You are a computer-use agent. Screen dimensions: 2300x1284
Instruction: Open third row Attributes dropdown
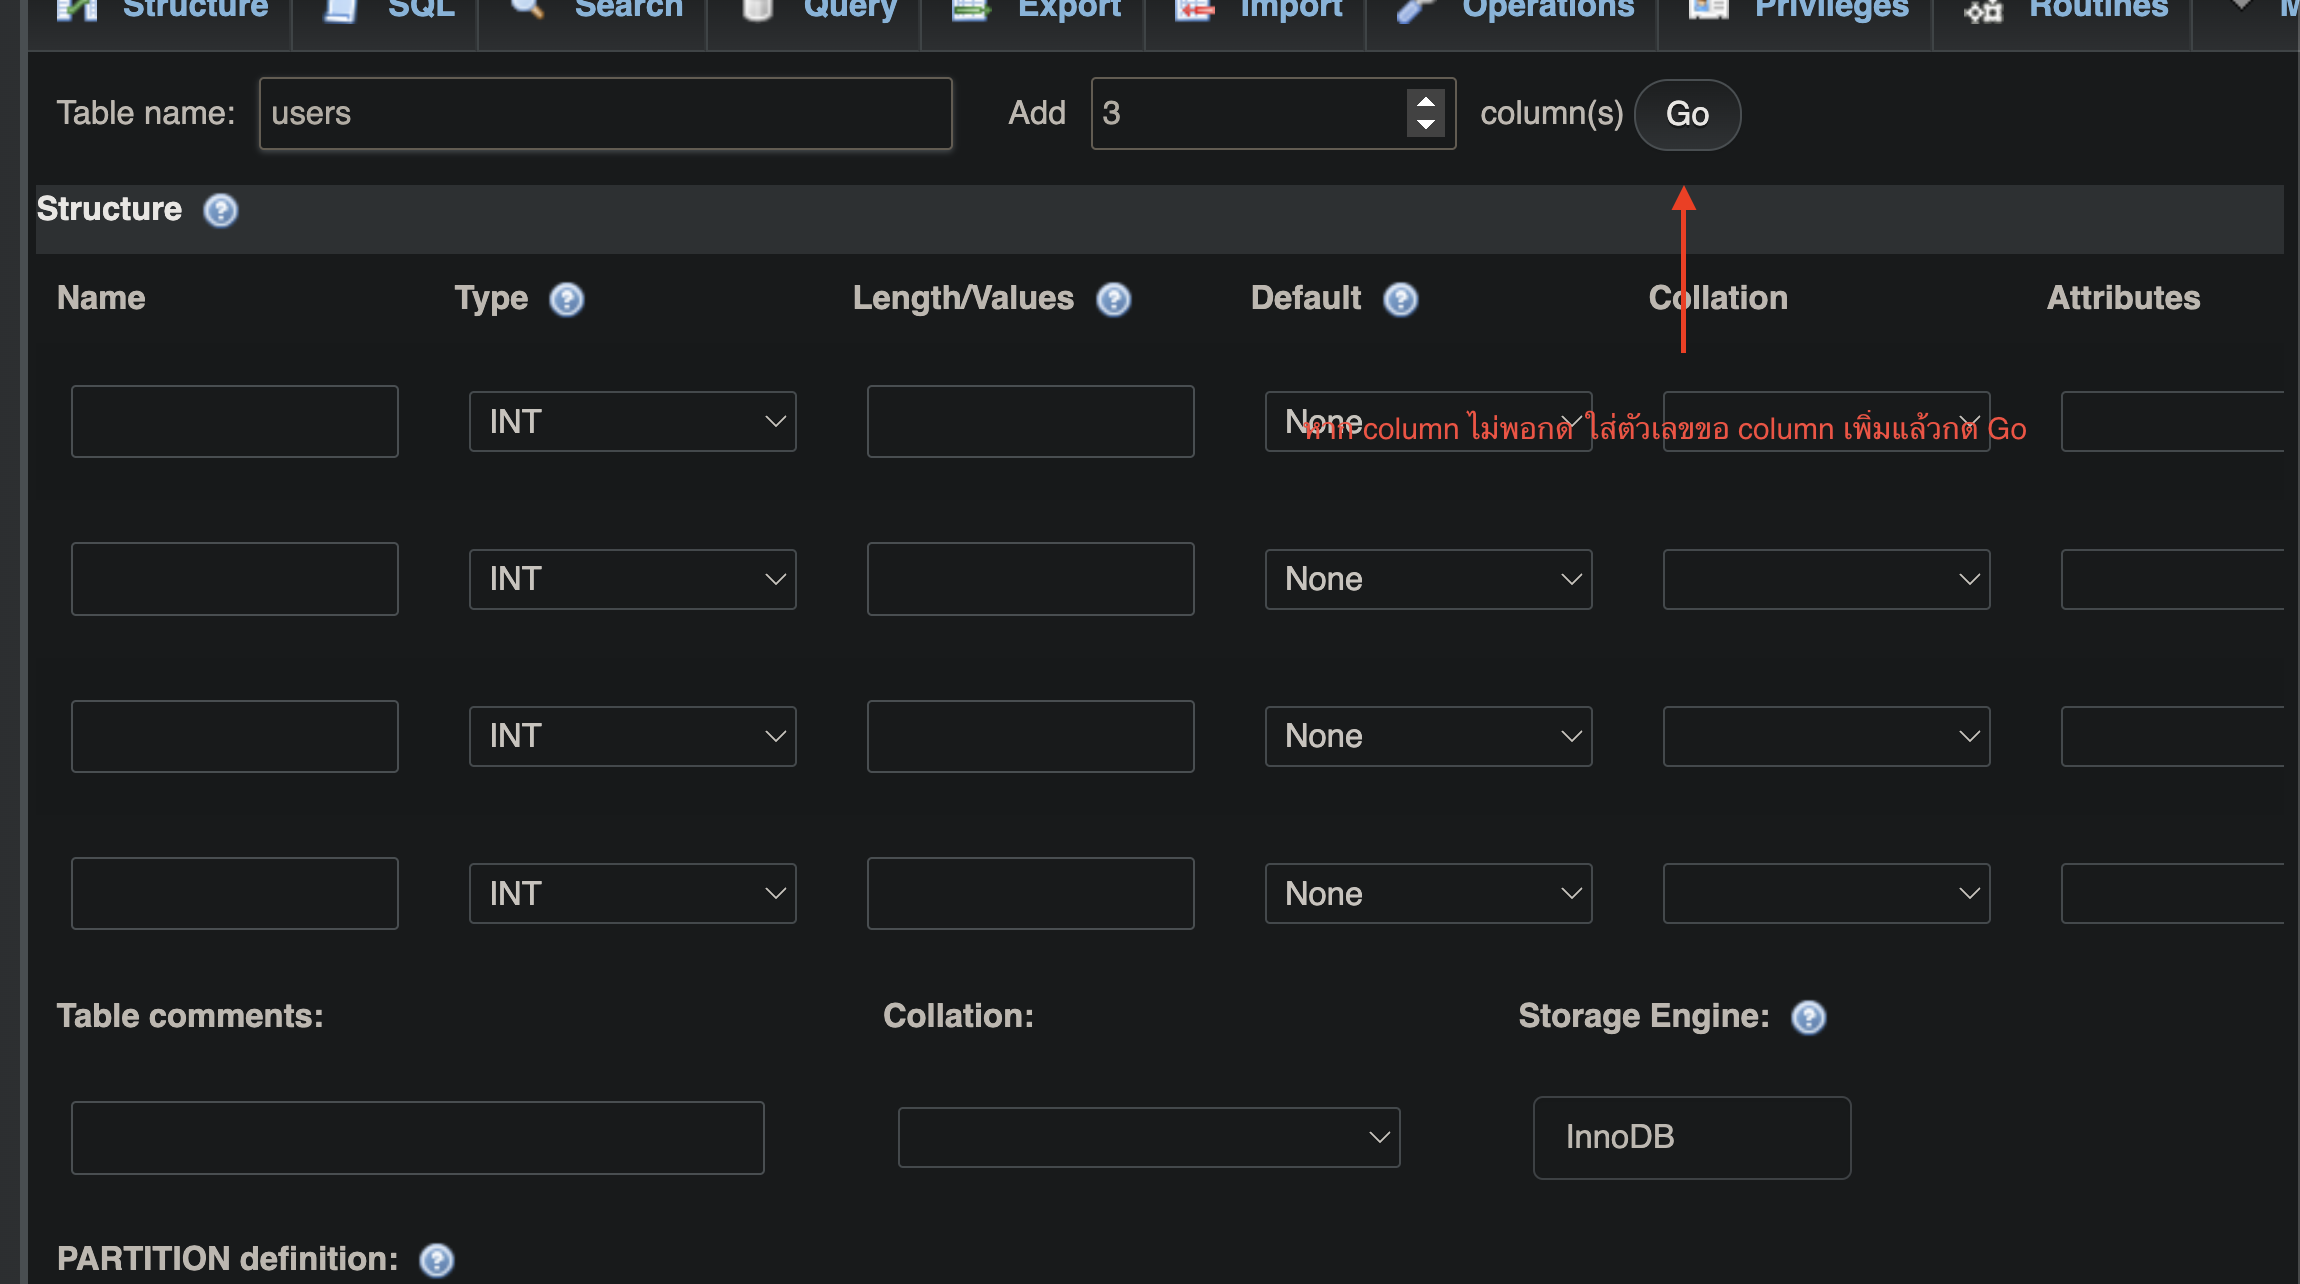tap(2173, 736)
